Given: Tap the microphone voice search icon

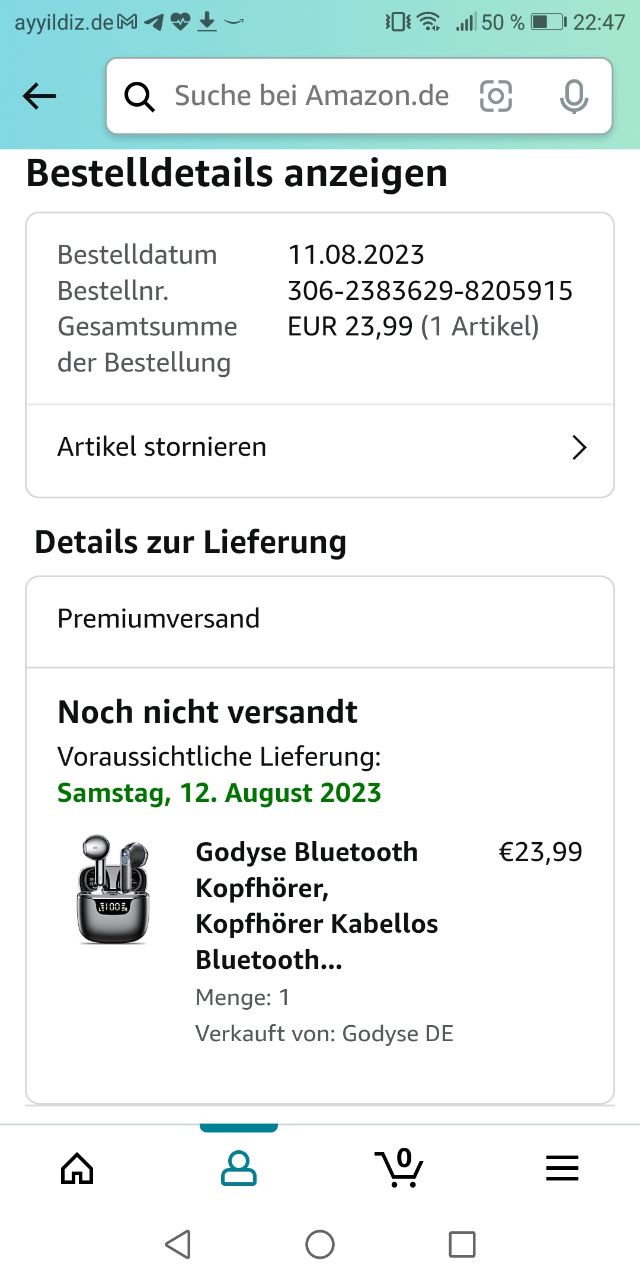Looking at the screenshot, I should tap(573, 96).
